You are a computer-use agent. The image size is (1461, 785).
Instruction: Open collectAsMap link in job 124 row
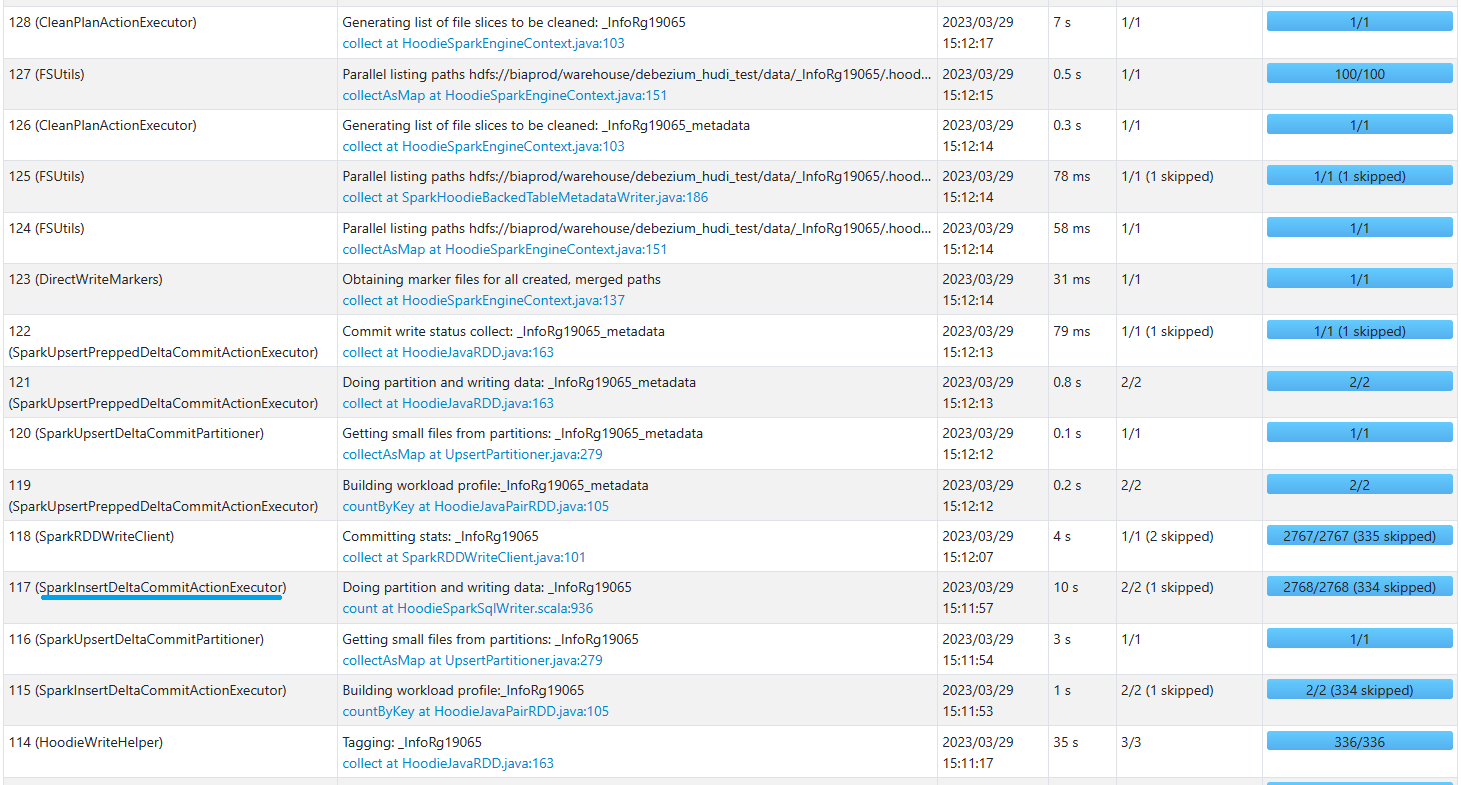point(505,250)
